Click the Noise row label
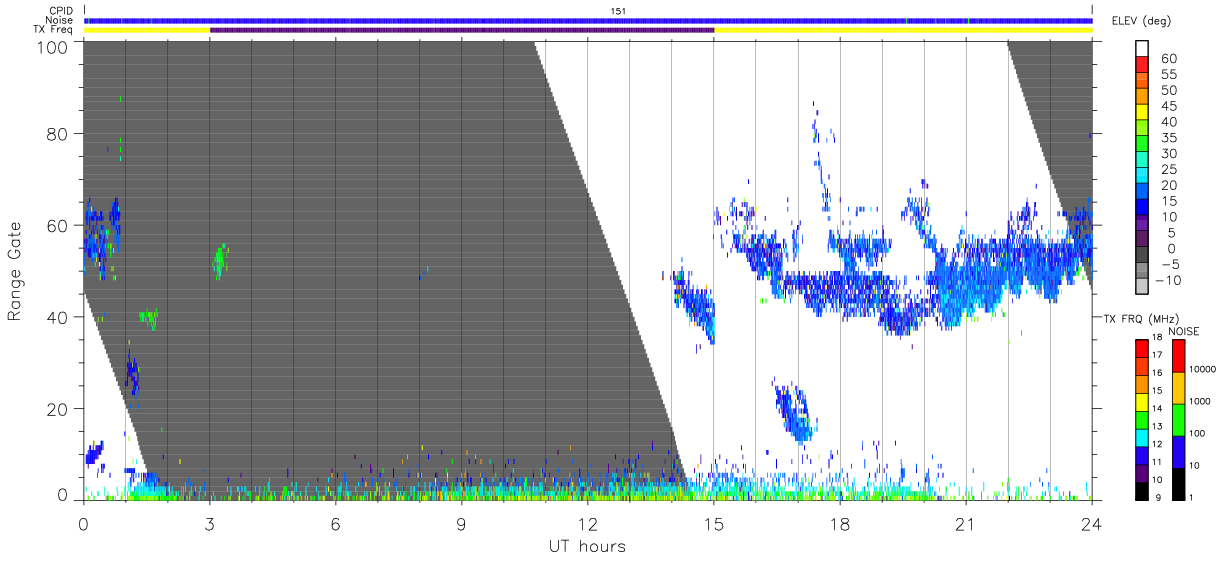The width and height of the screenshot is (1228, 567). click(x=59, y=20)
